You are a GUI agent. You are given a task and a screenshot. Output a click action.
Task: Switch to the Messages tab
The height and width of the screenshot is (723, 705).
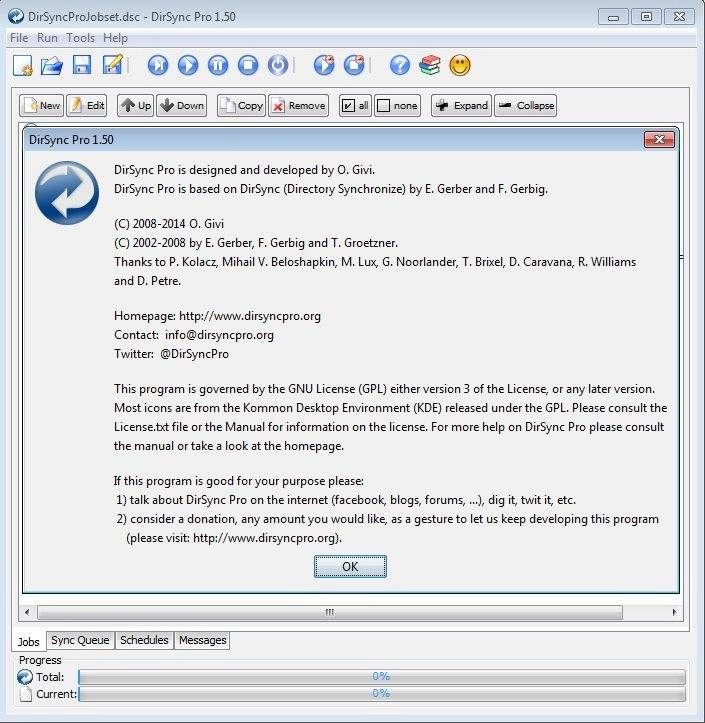point(202,640)
